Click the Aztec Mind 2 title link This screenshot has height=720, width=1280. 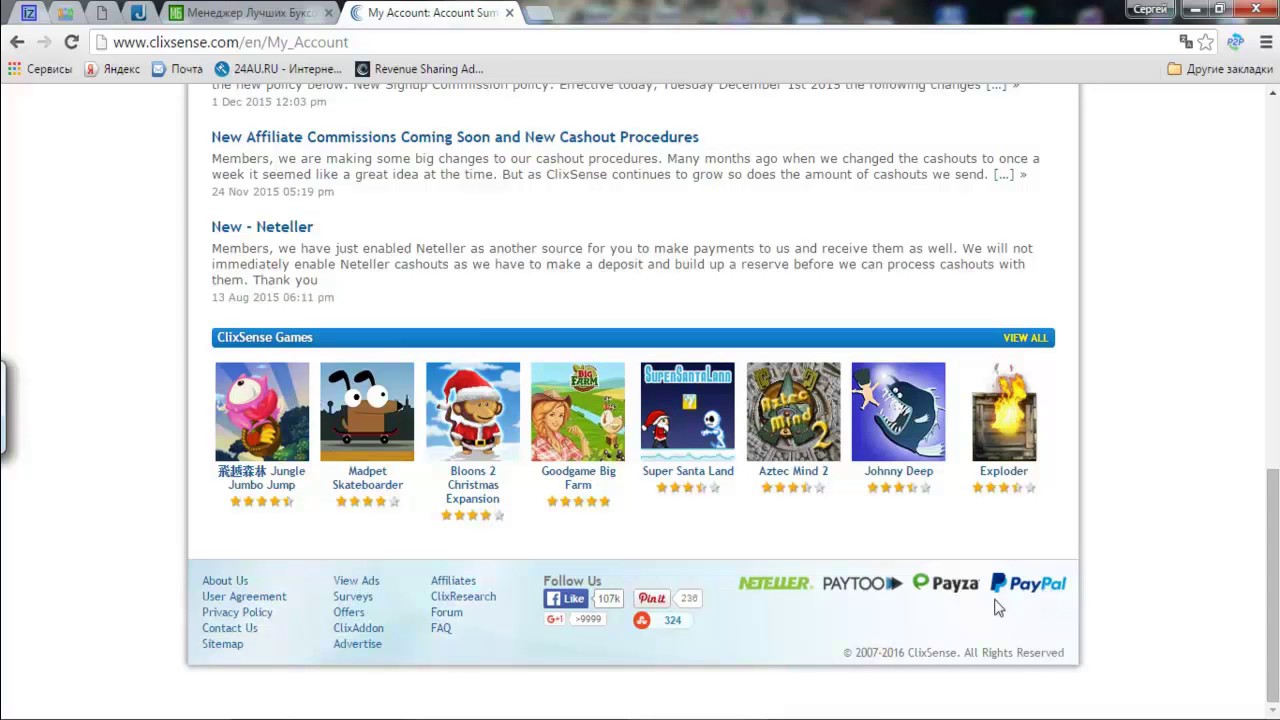[x=794, y=471]
